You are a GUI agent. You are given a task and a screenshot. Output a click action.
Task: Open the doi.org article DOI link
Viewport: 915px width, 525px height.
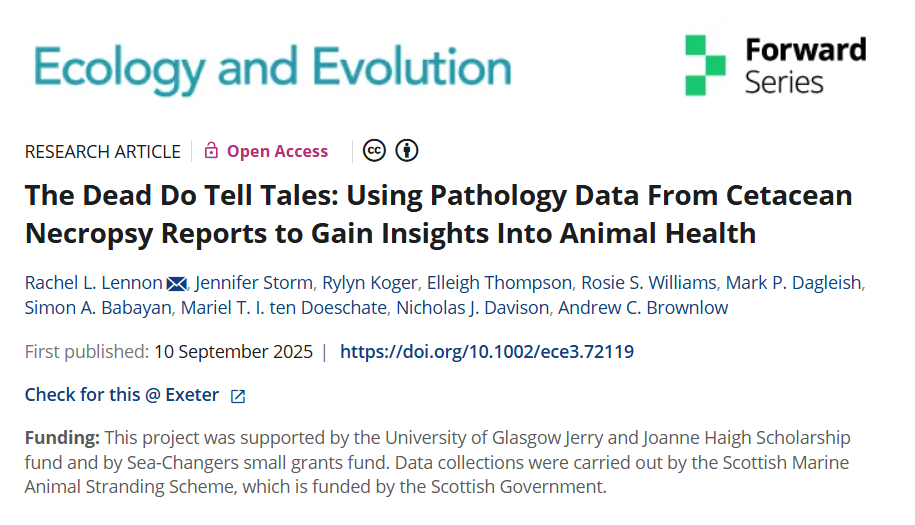coord(487,352)
